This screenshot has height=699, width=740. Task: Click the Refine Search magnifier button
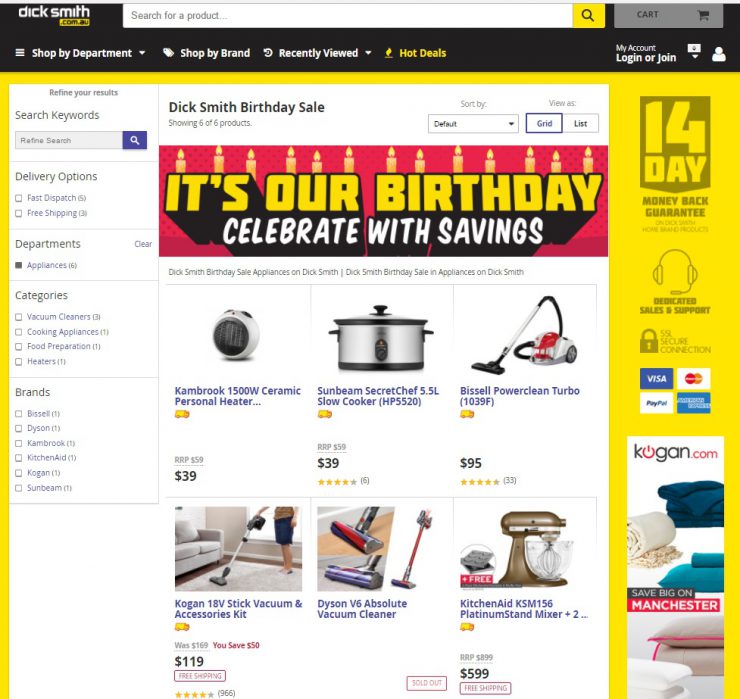tap(135, 140)
